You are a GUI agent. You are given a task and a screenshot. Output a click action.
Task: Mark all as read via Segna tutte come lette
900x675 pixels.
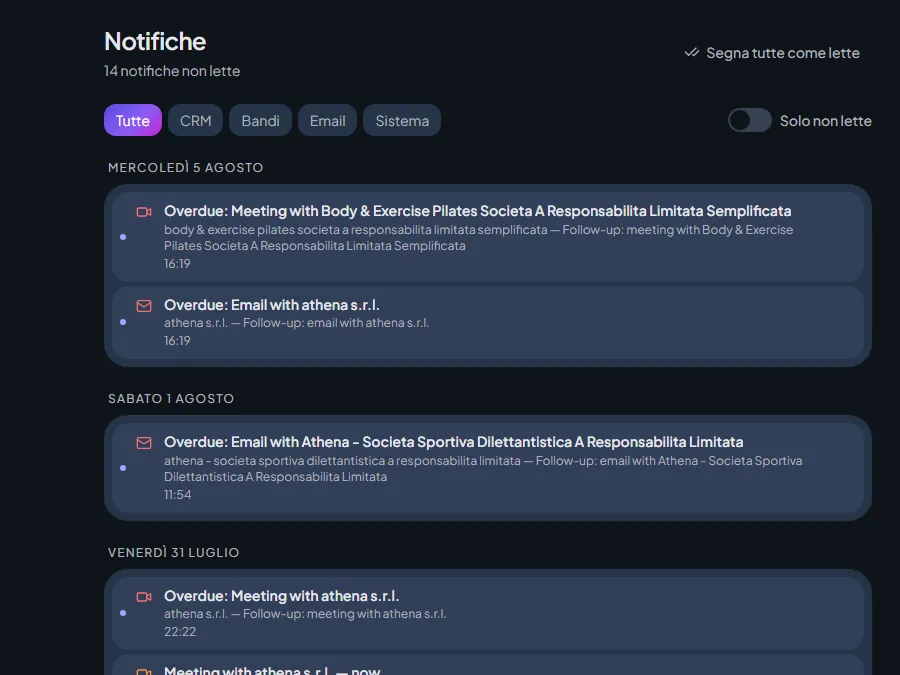pyautogui.click(x=772, y=53)
